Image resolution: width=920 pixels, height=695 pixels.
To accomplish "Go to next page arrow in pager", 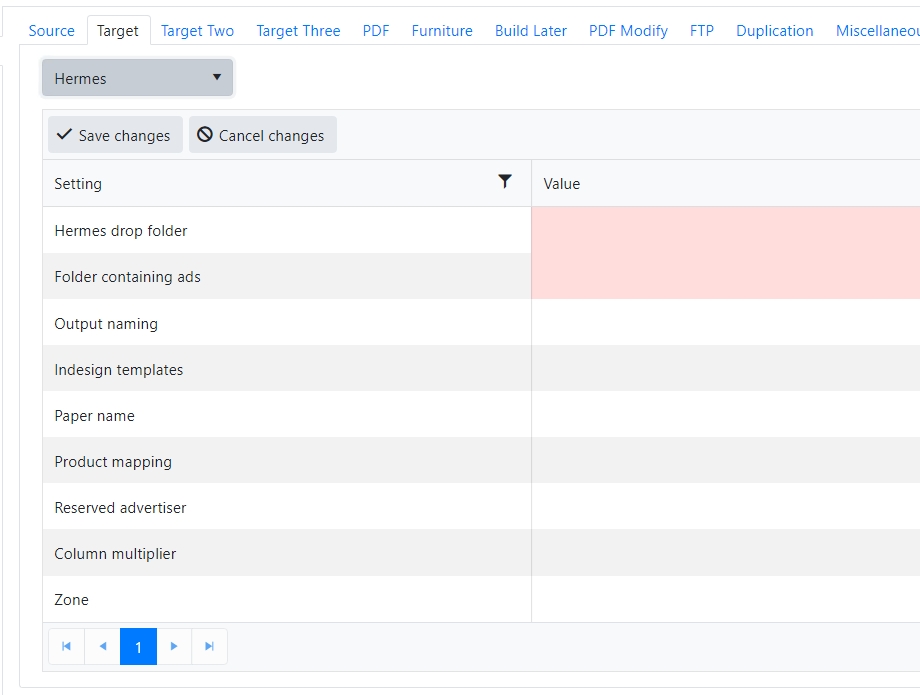I will [x=174, y=647].
